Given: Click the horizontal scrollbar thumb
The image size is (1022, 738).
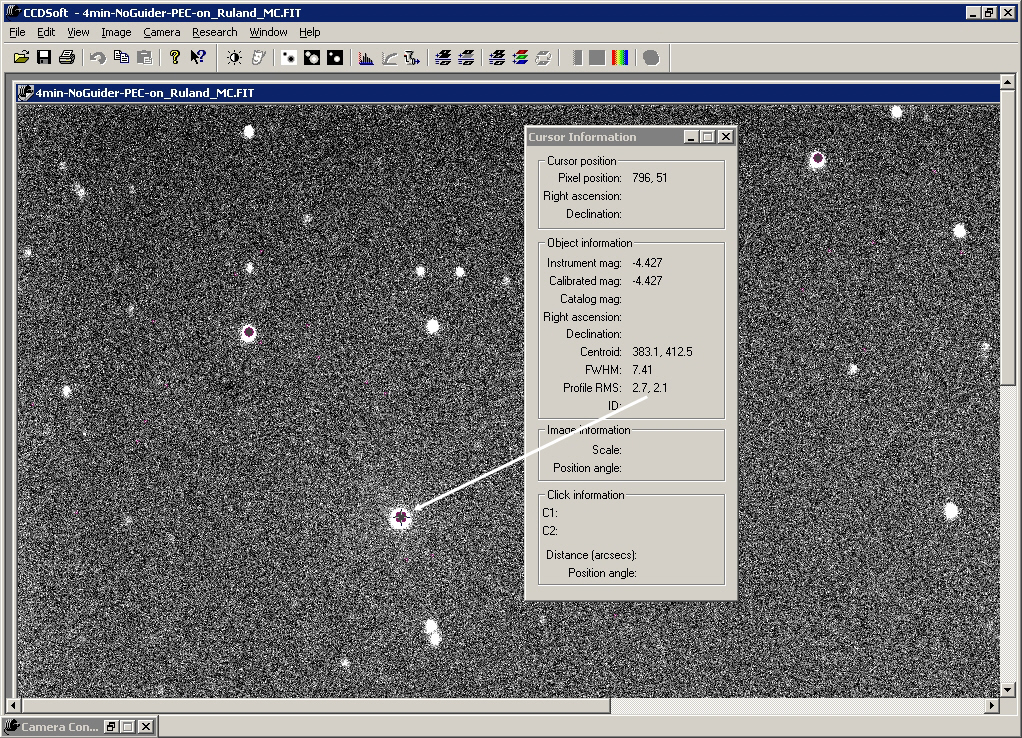Looking at the screenshot, I should (x=315, y=705).
